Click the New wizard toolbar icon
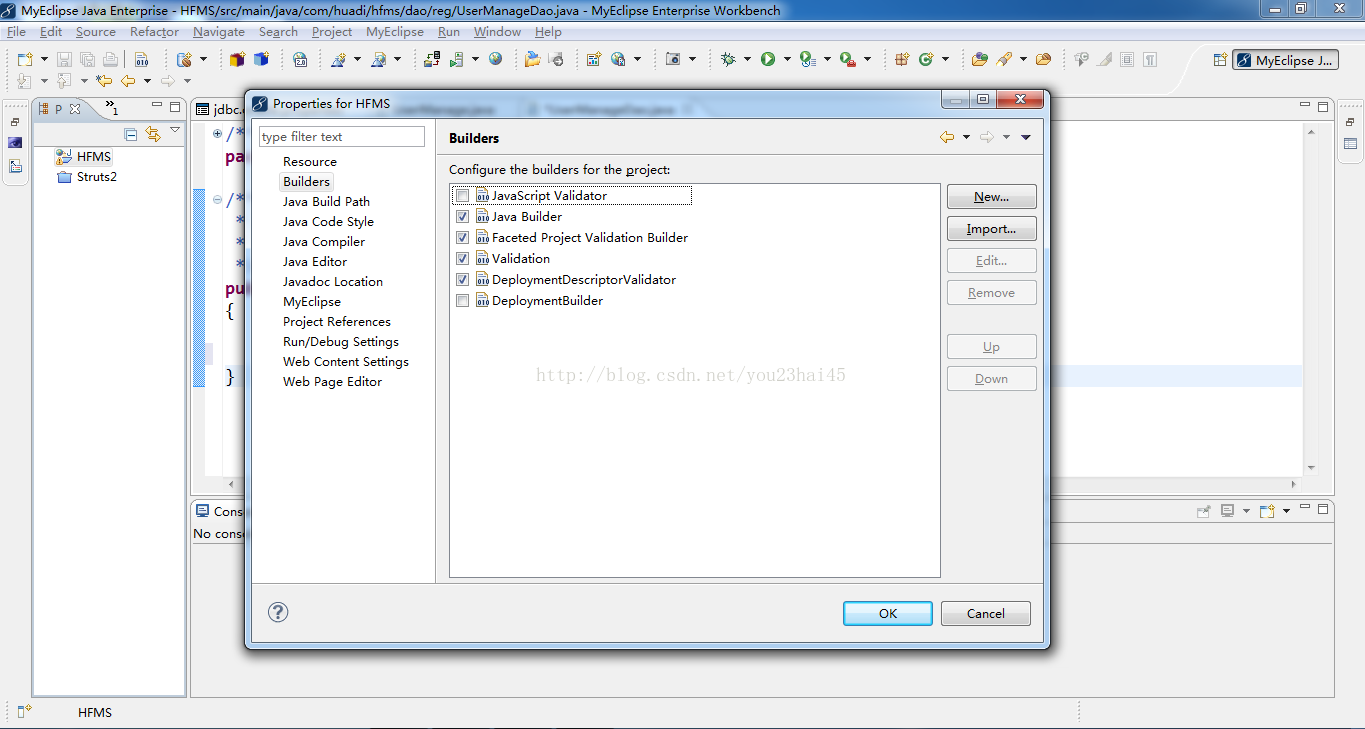This screenshot has width=1365, height=729. 24,60
